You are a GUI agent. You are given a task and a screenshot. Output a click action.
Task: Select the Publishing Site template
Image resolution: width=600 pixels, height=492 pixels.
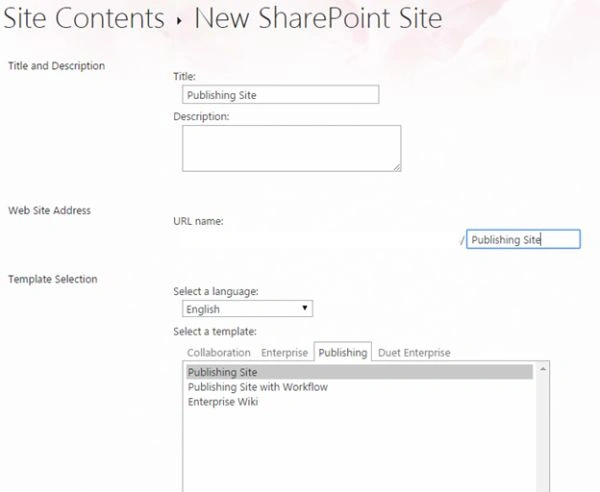[359, 372]
